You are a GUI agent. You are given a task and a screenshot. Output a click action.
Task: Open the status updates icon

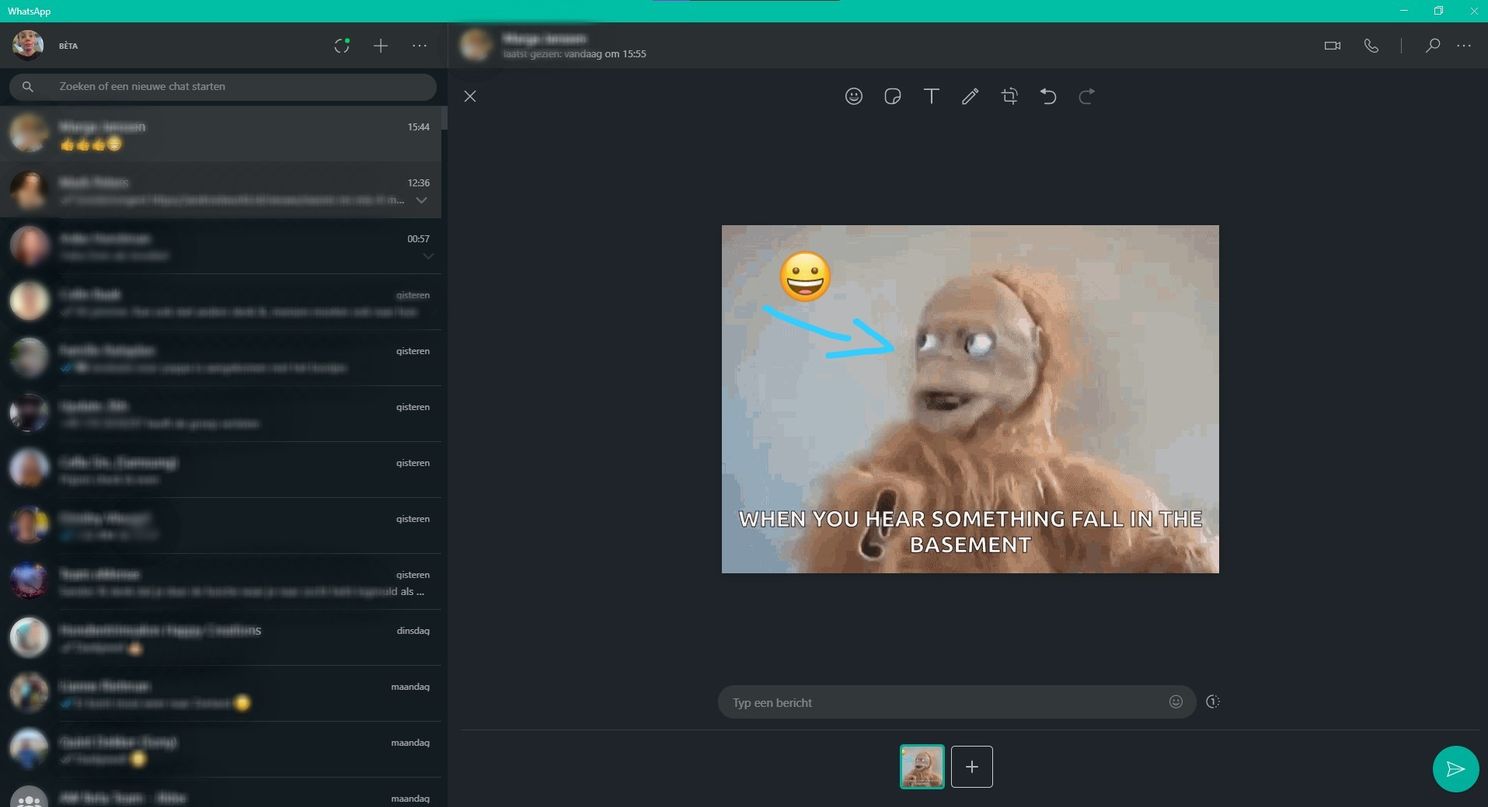pyautogui.click(x=342, y=45)
